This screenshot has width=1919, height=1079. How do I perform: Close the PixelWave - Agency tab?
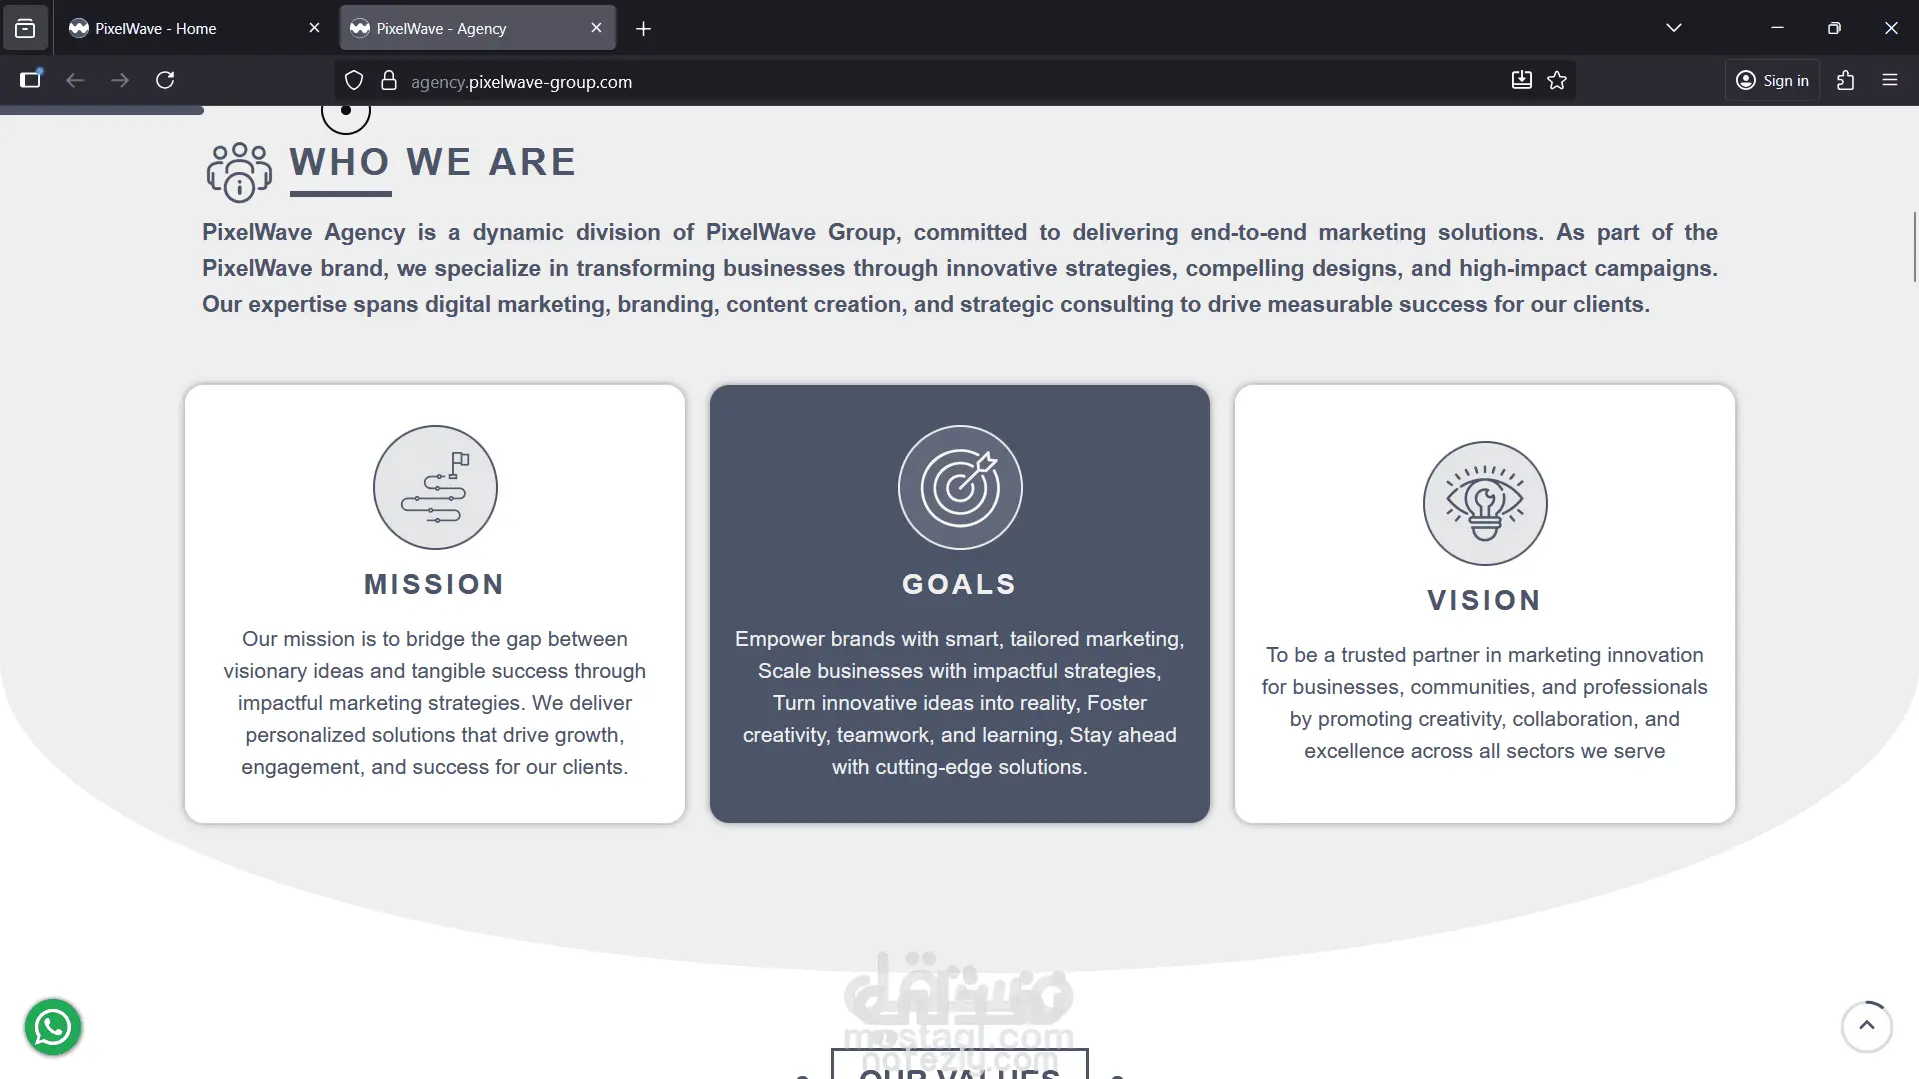coord(596,28)
